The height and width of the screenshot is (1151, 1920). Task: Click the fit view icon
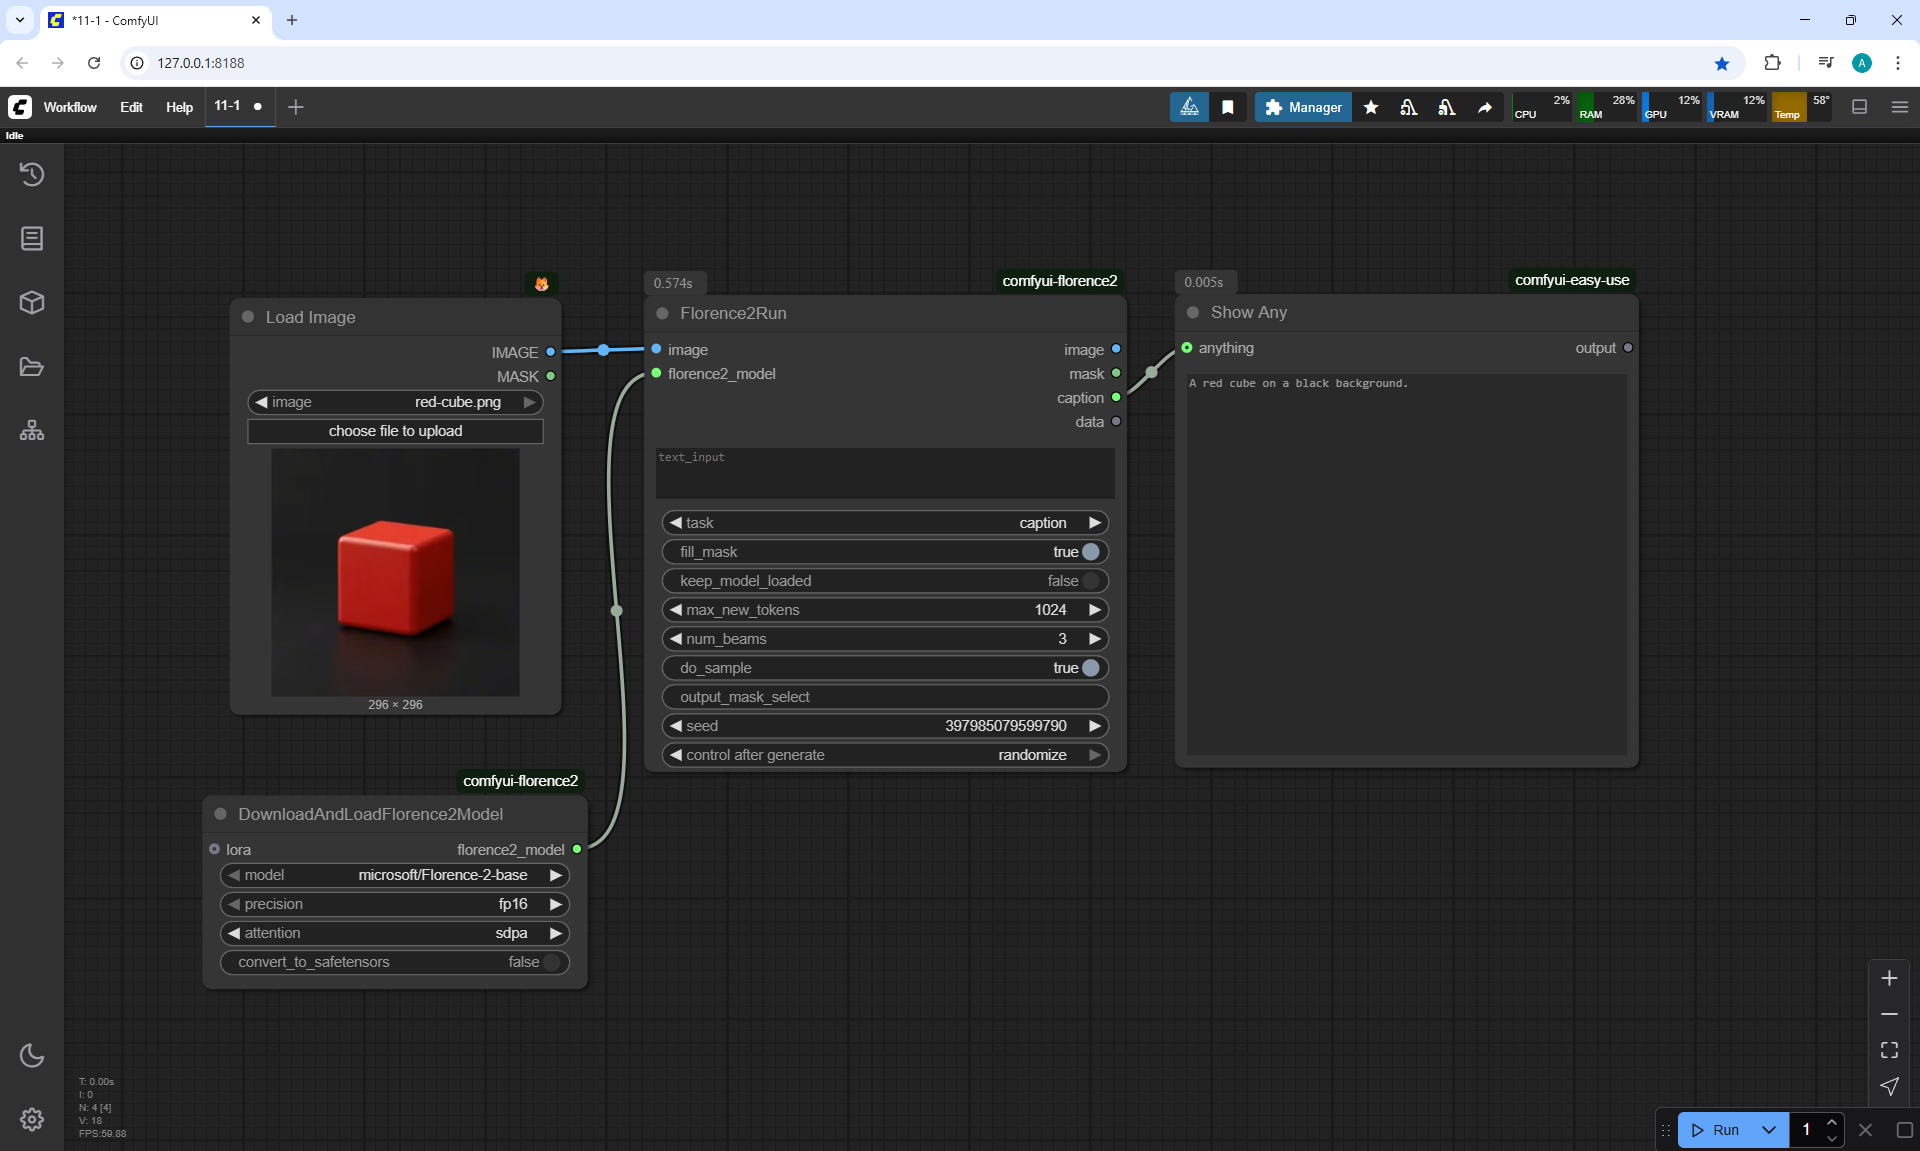tap(1889, 1050)
